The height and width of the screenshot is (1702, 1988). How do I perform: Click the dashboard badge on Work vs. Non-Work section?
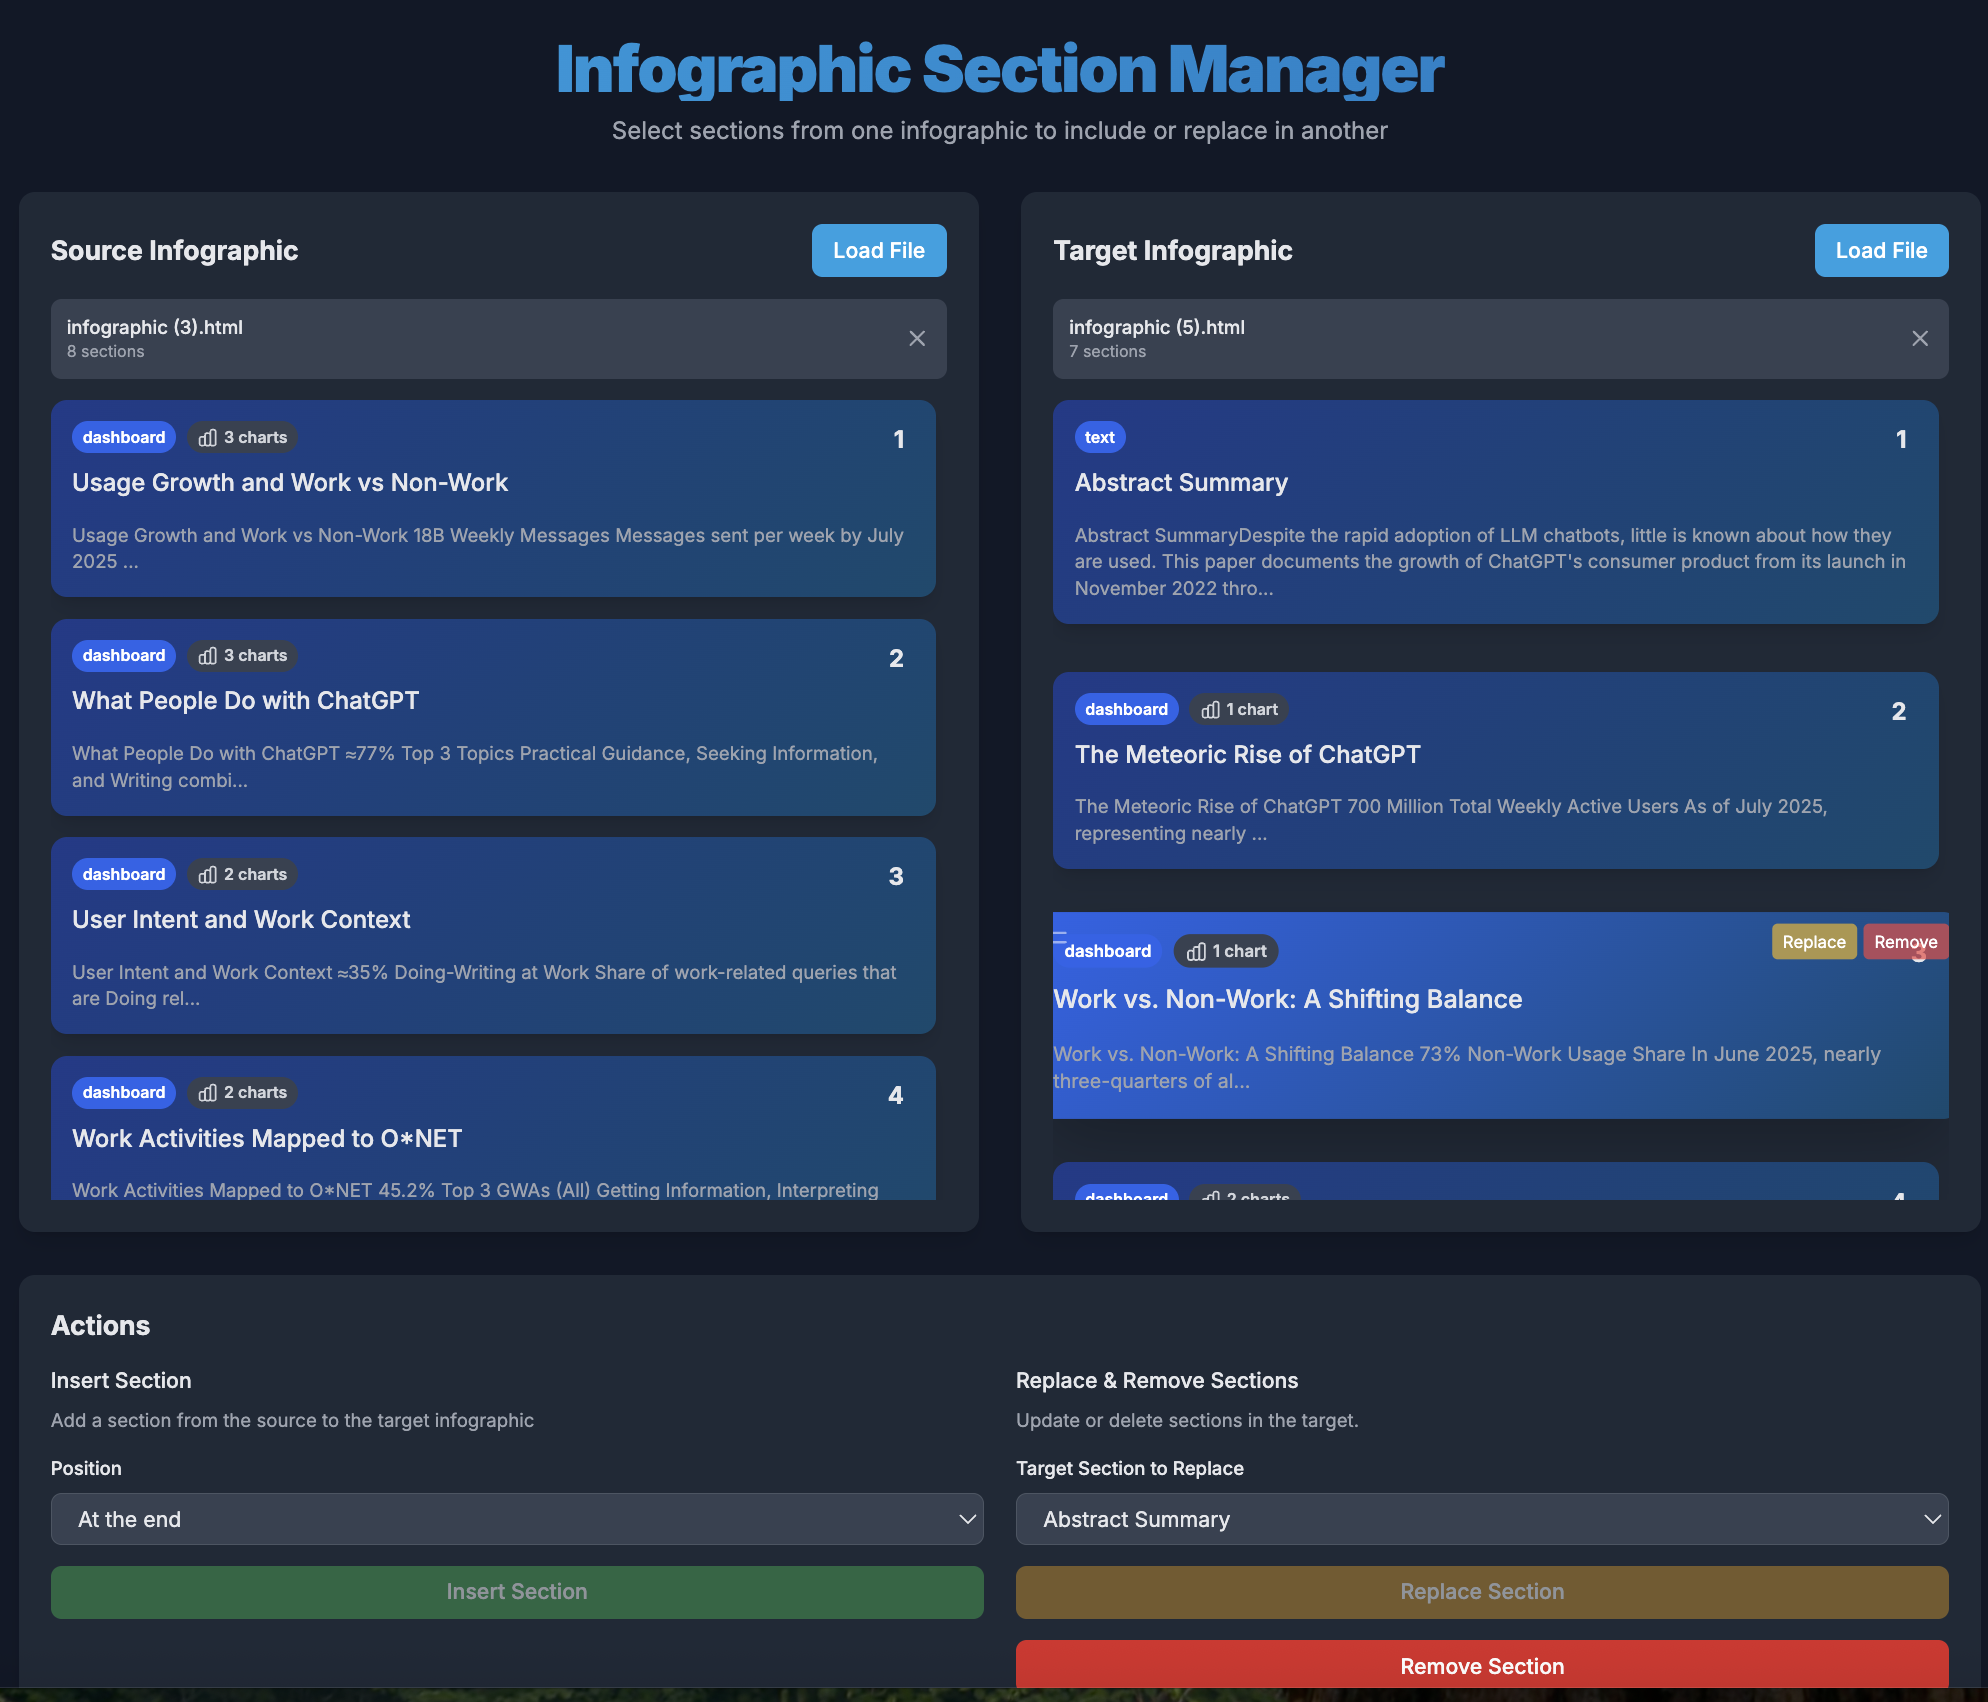(1107, 951)
